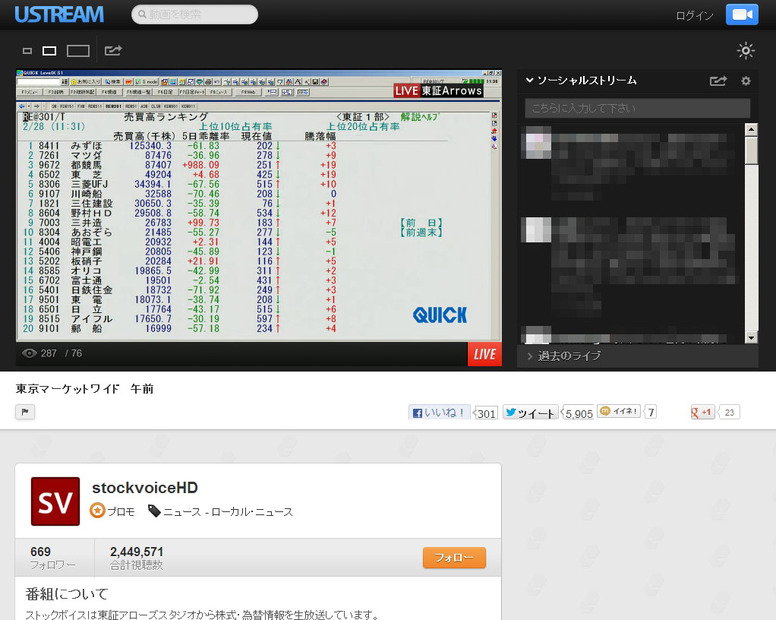This screenshot has height=620, width=776.
Task: Click the social stream scrollbar up arrow
Action: click(751, 130)
